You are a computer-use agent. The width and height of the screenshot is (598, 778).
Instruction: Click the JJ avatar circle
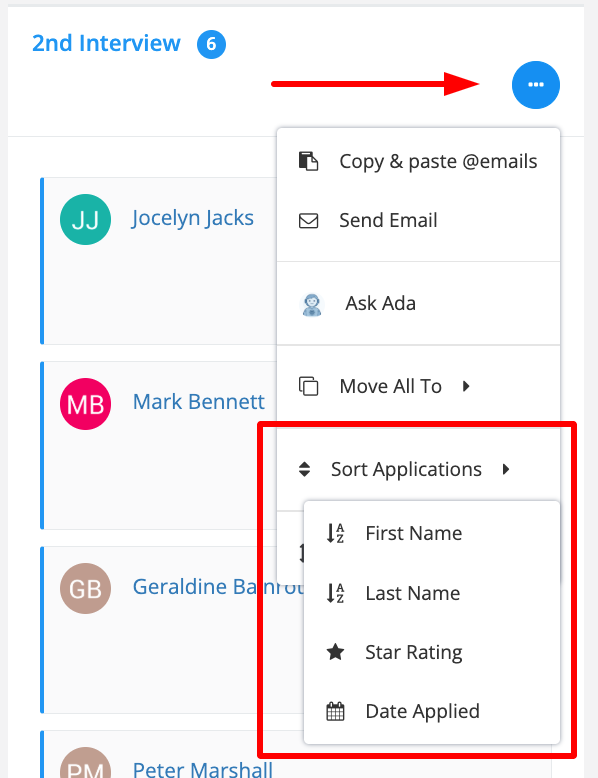(85, 219)
